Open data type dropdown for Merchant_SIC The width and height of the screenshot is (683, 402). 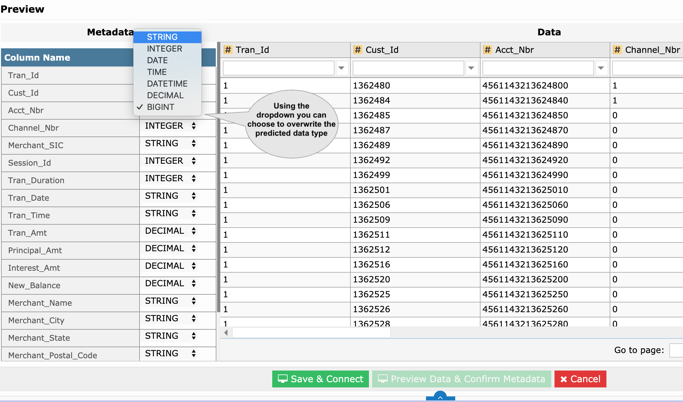pos(170,143)
